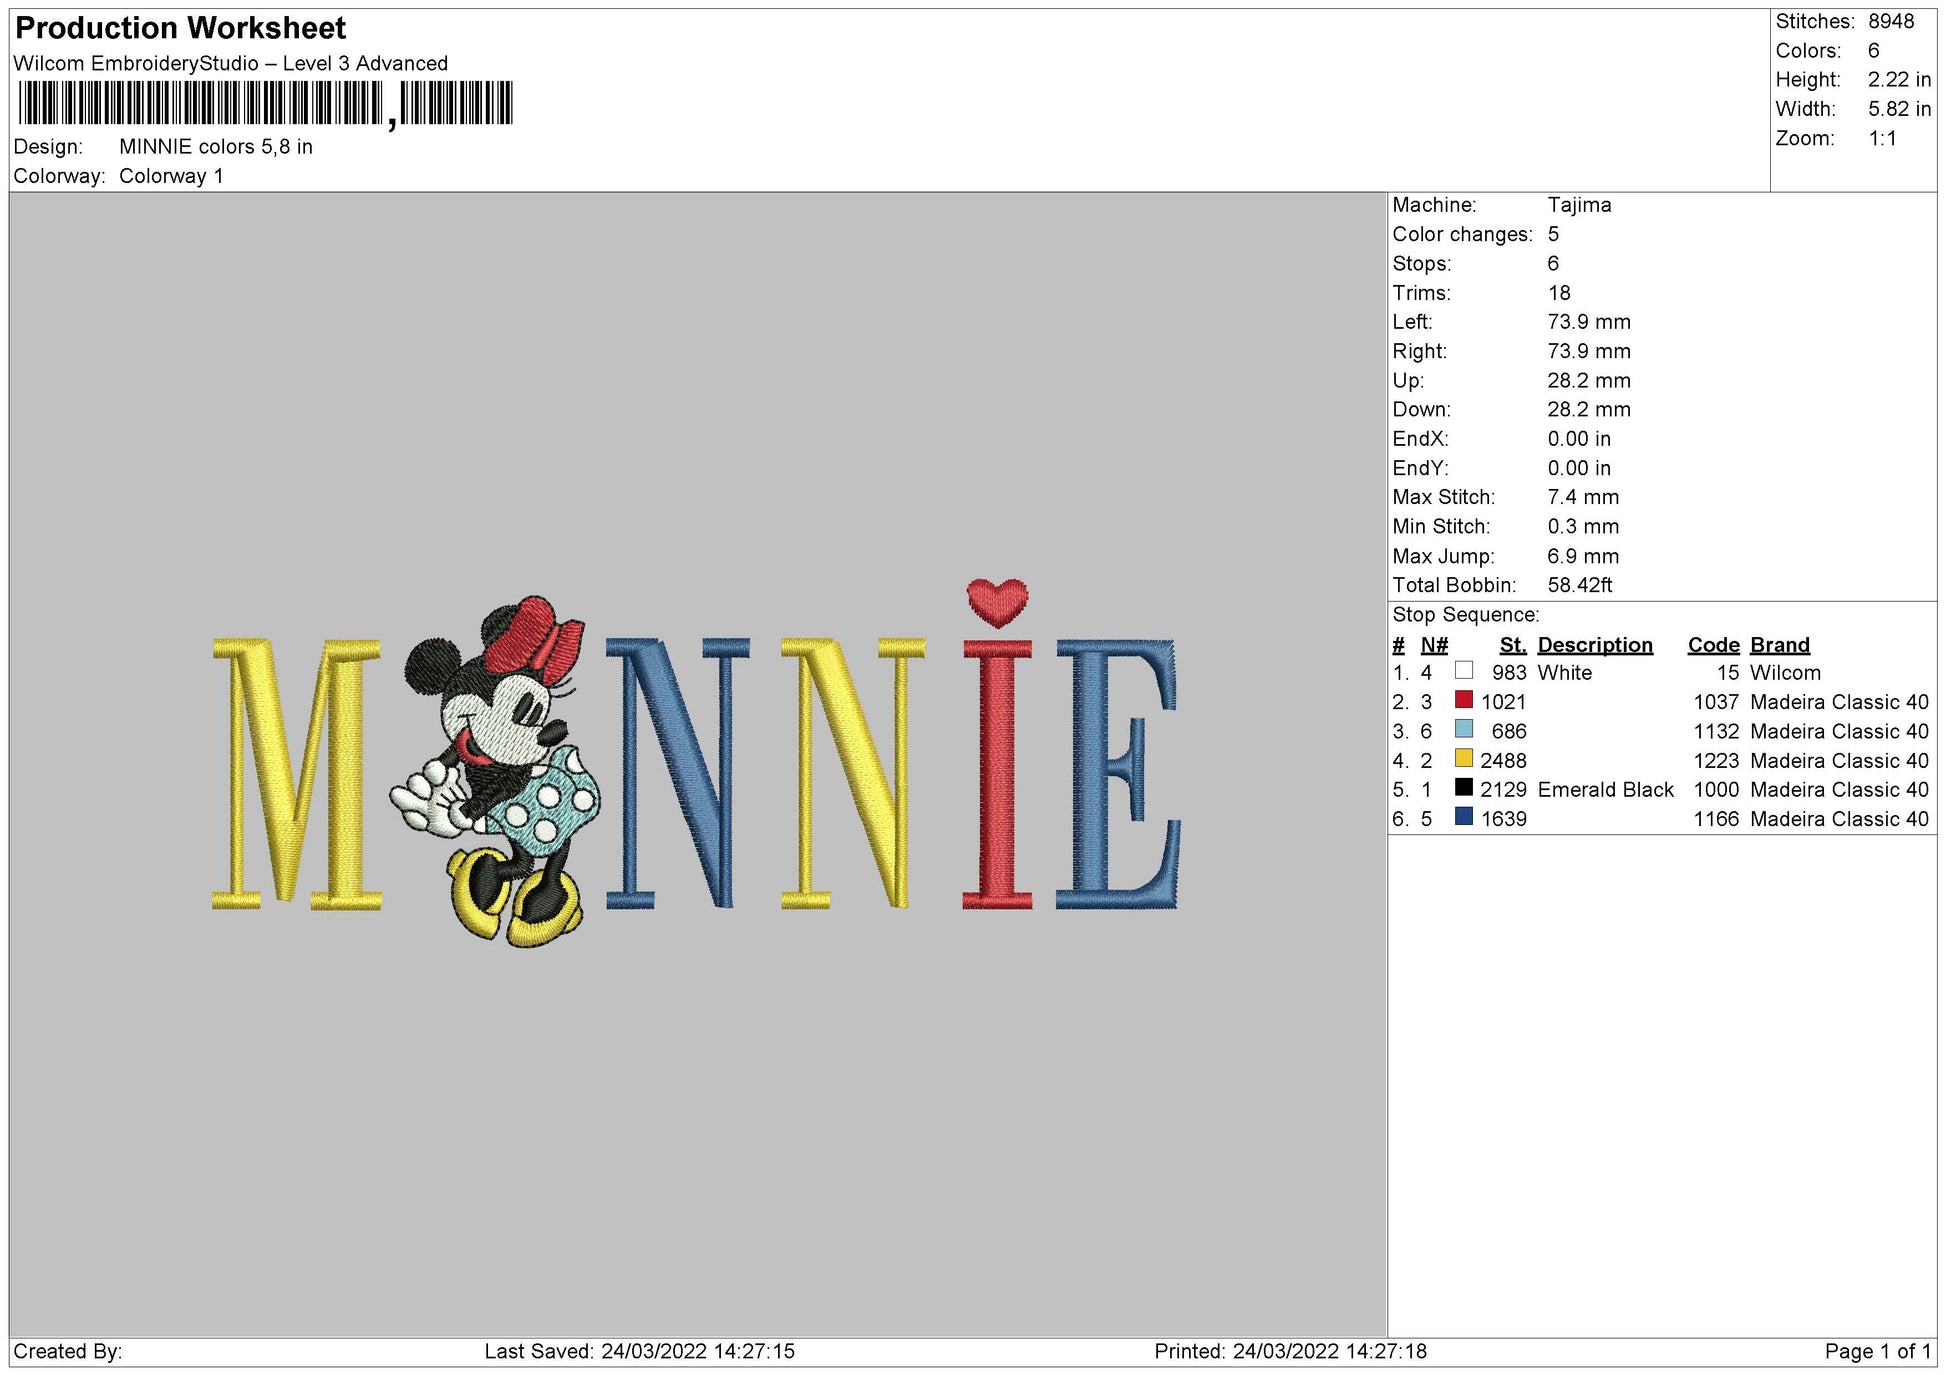Click the white thread color swatch
The height and width of the screenshot is (1375, 1946).
click(1463, 671)
